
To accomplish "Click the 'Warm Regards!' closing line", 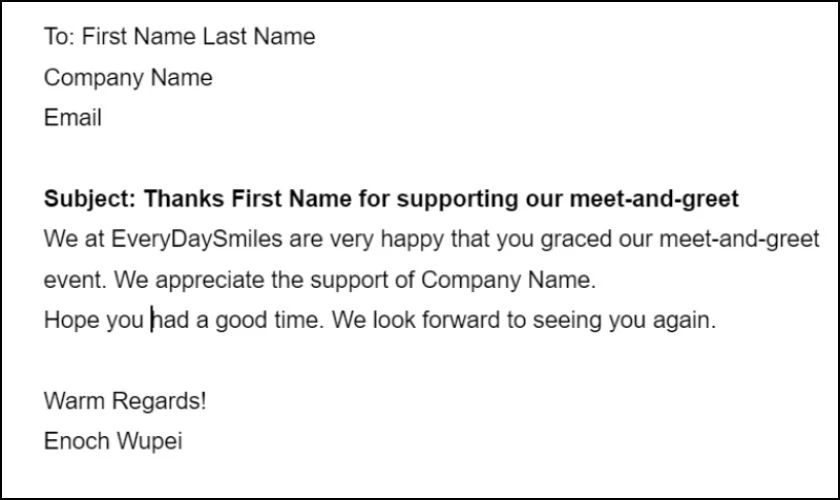I will point(125,401).
